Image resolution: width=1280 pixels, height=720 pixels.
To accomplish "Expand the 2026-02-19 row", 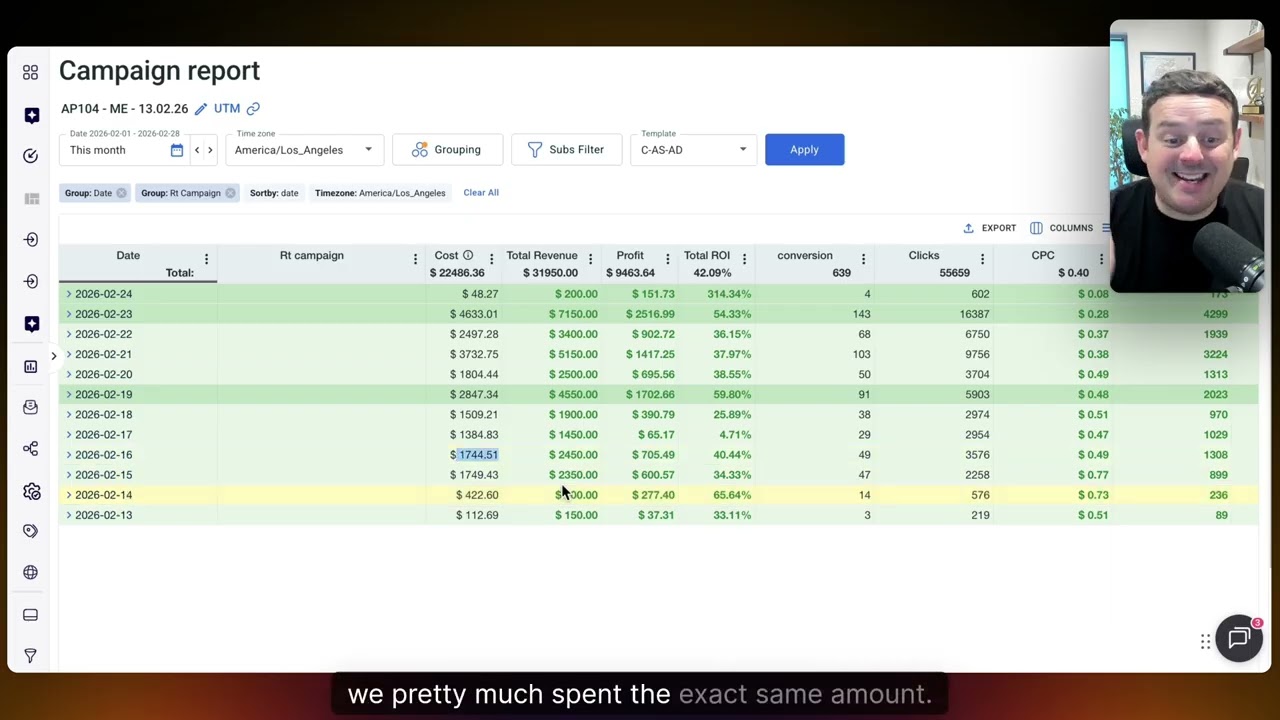I will click(x=69, y=395).
